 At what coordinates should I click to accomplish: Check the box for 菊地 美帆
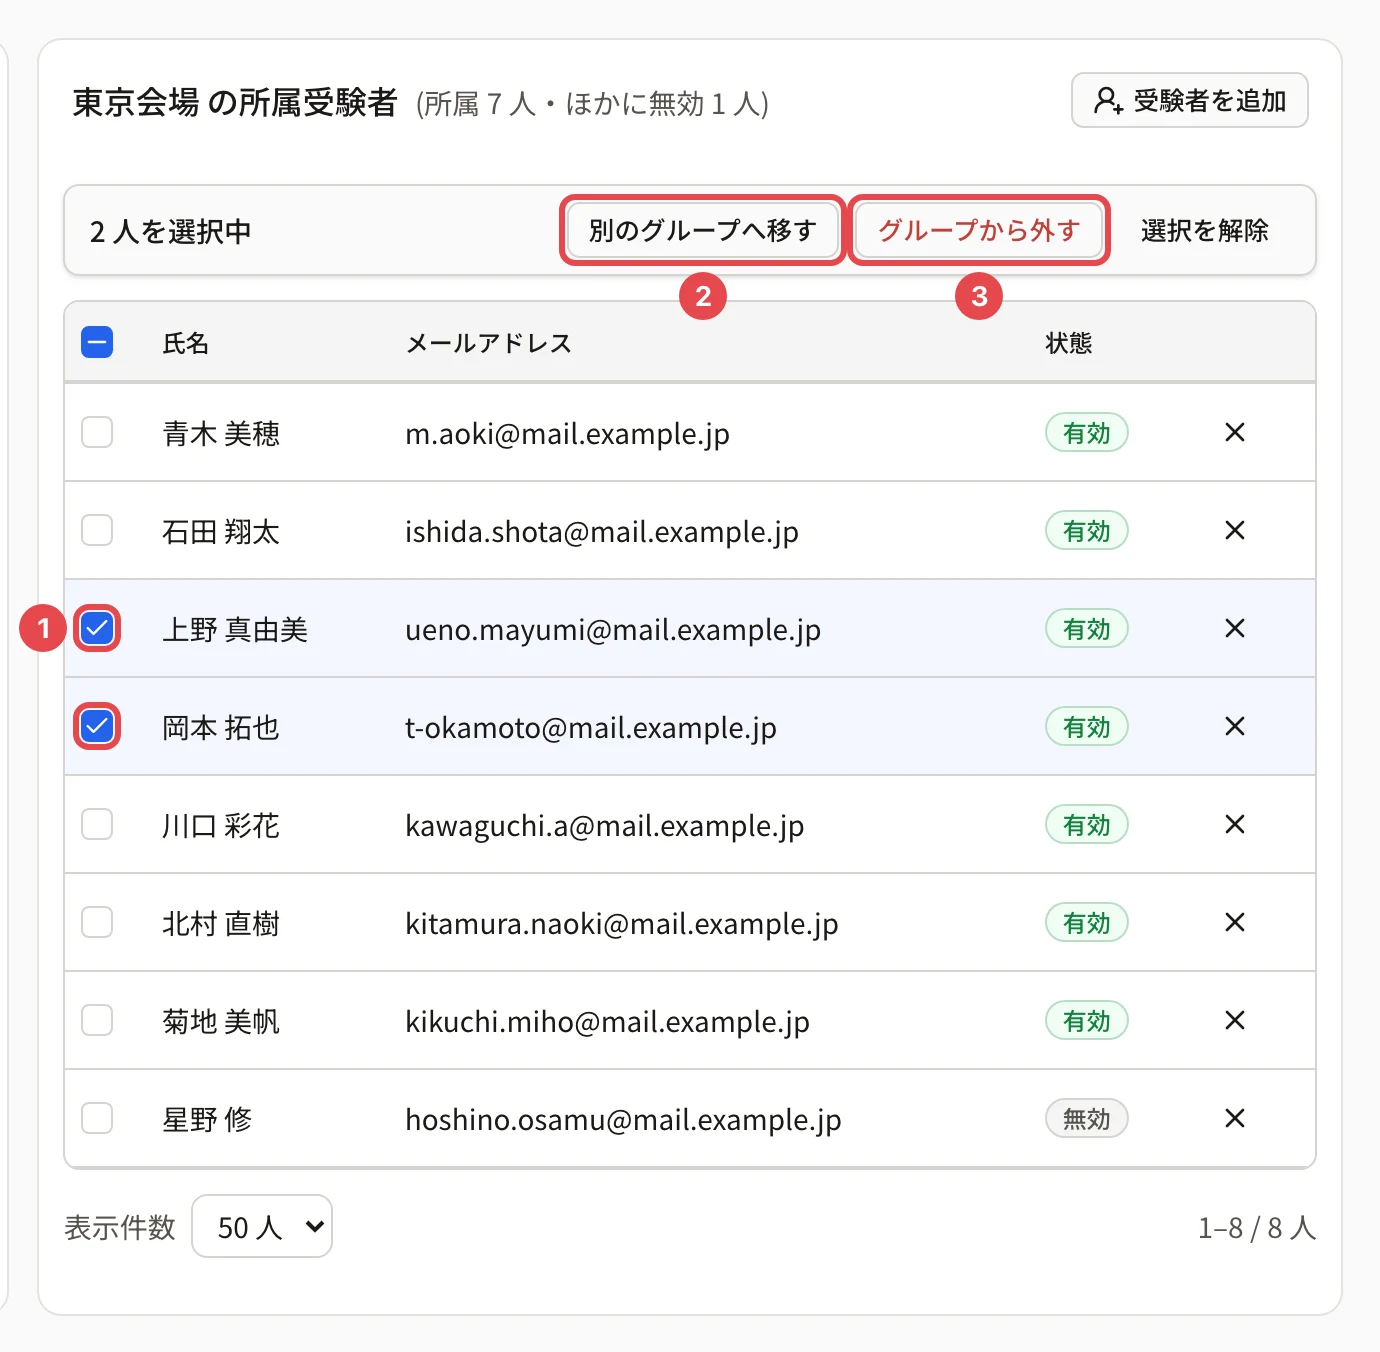pos(97,1020)
